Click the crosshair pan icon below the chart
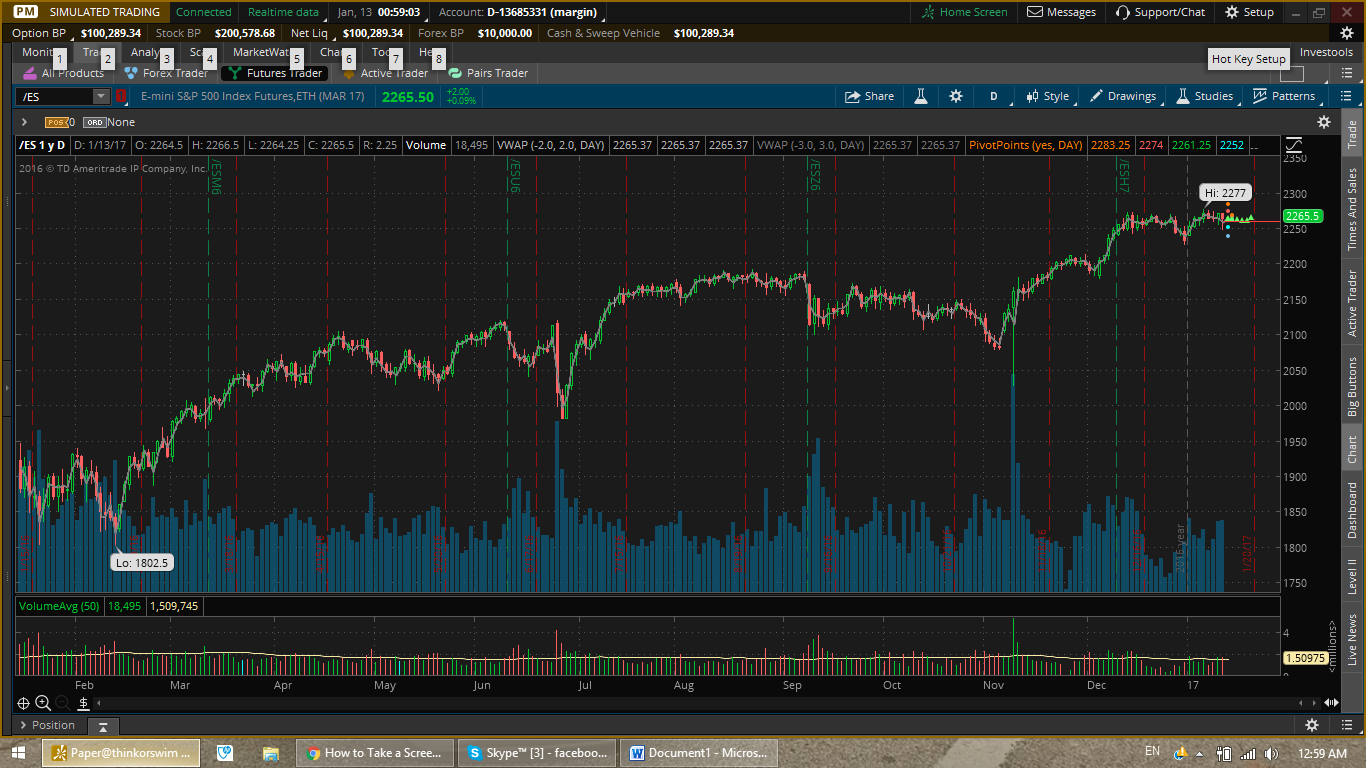The image size is (1366, 768). 23,703
